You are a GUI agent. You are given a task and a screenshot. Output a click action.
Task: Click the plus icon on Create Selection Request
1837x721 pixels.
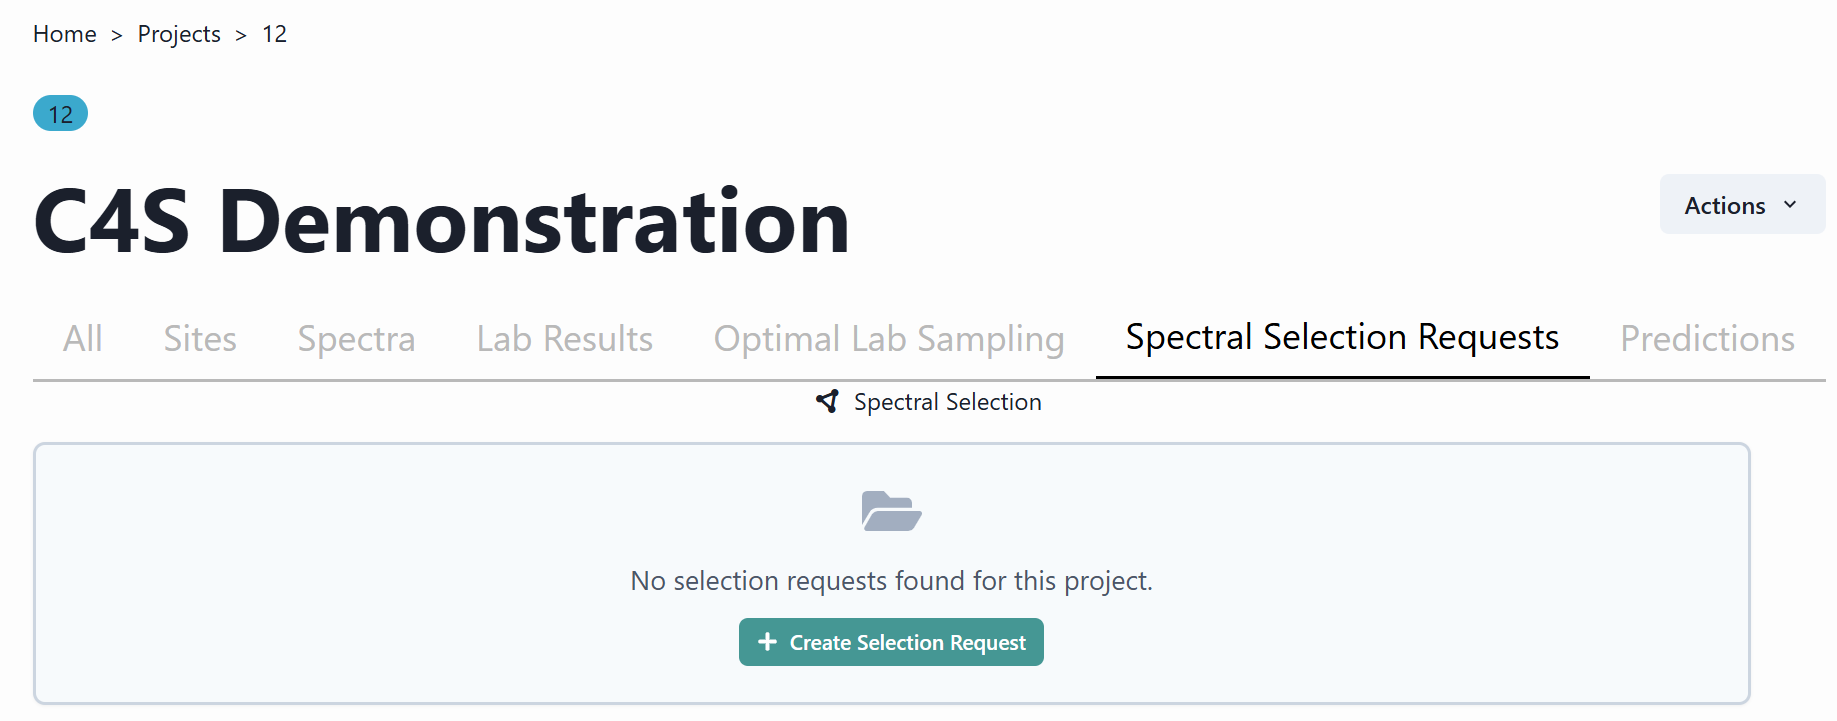coord(767,642)
